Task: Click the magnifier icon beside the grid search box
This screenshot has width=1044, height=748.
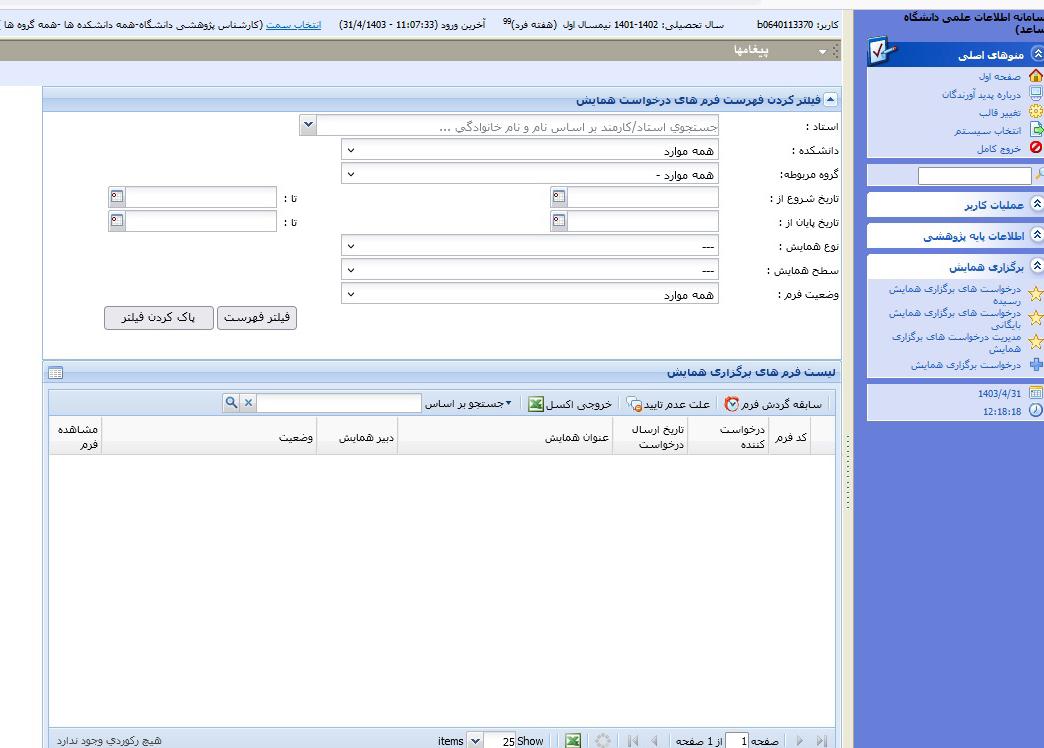Action: [x=231, y=403]
